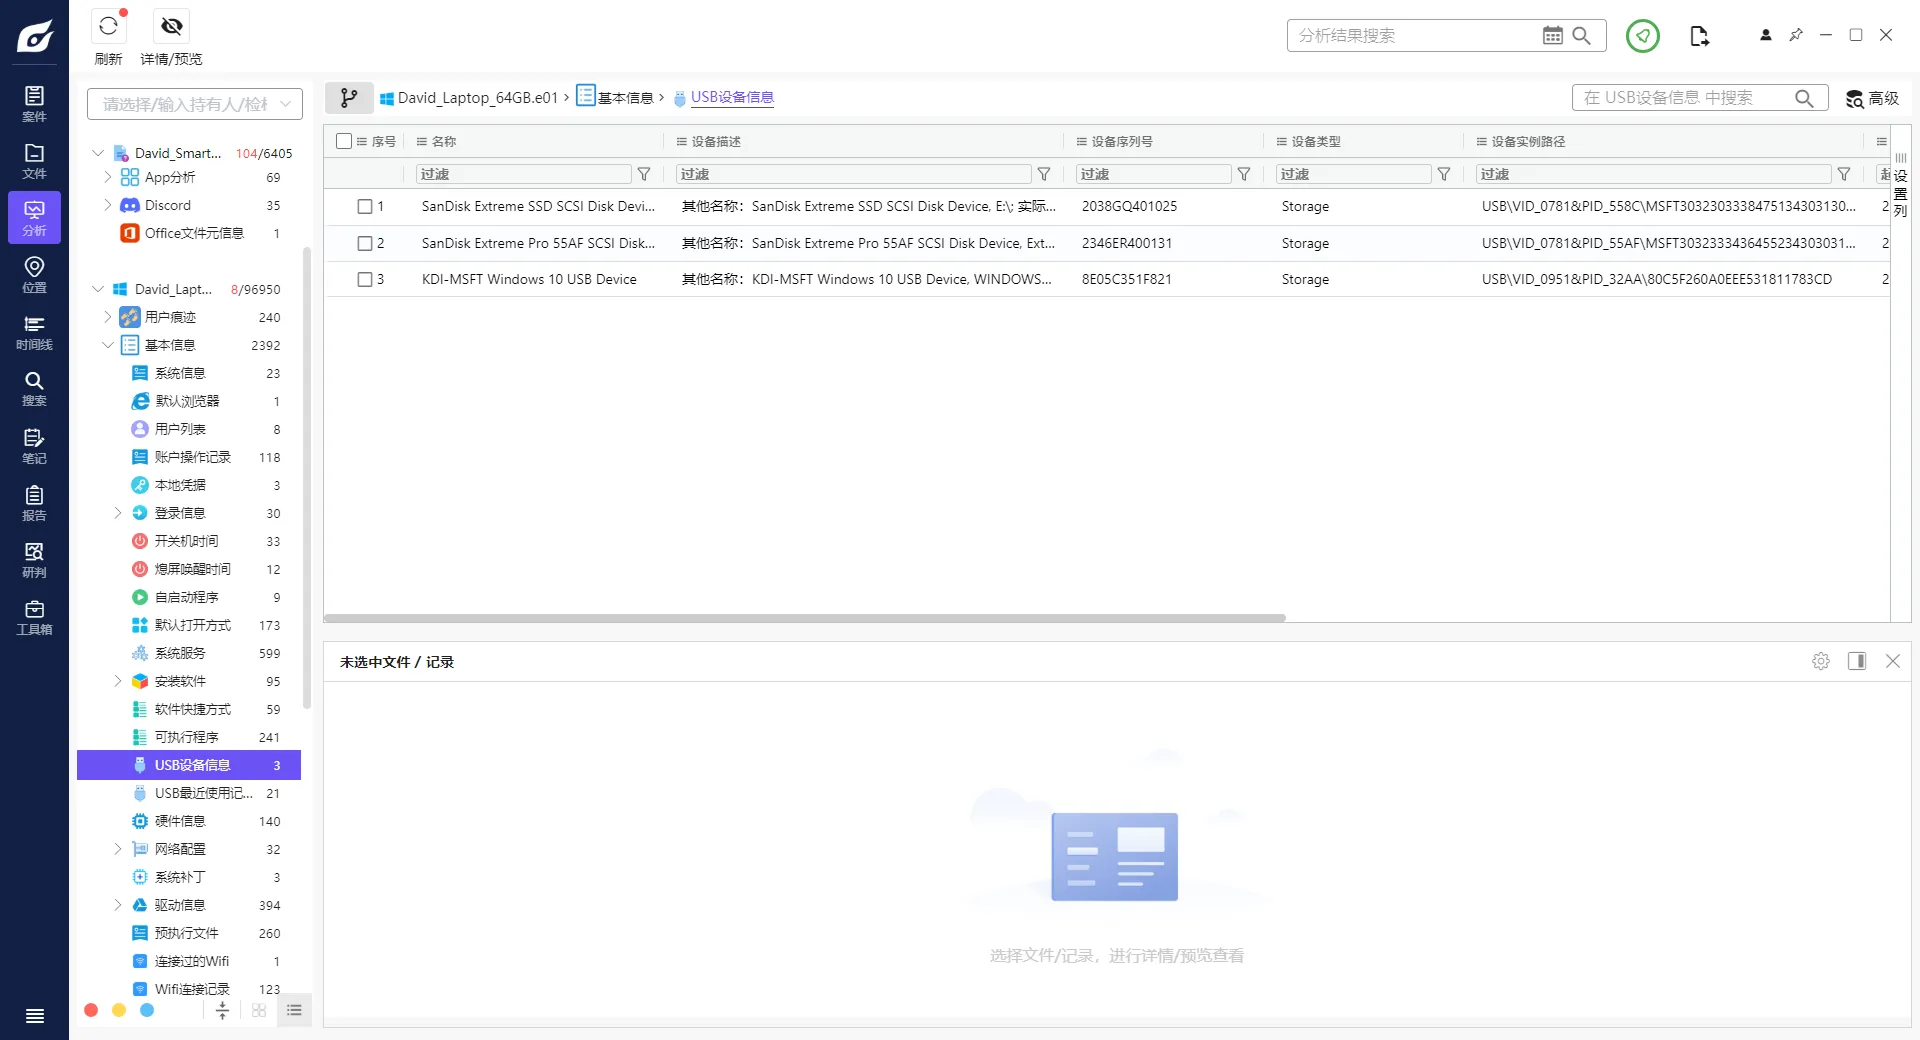Open settings gear in the preview panel
This screenshot has width=1920, height=1040.
coord(1820,661)
